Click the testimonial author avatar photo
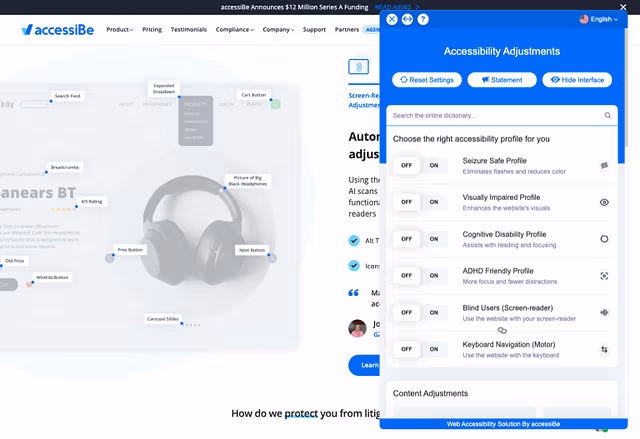This screenshot has height=439, width=640. point(357,328)
